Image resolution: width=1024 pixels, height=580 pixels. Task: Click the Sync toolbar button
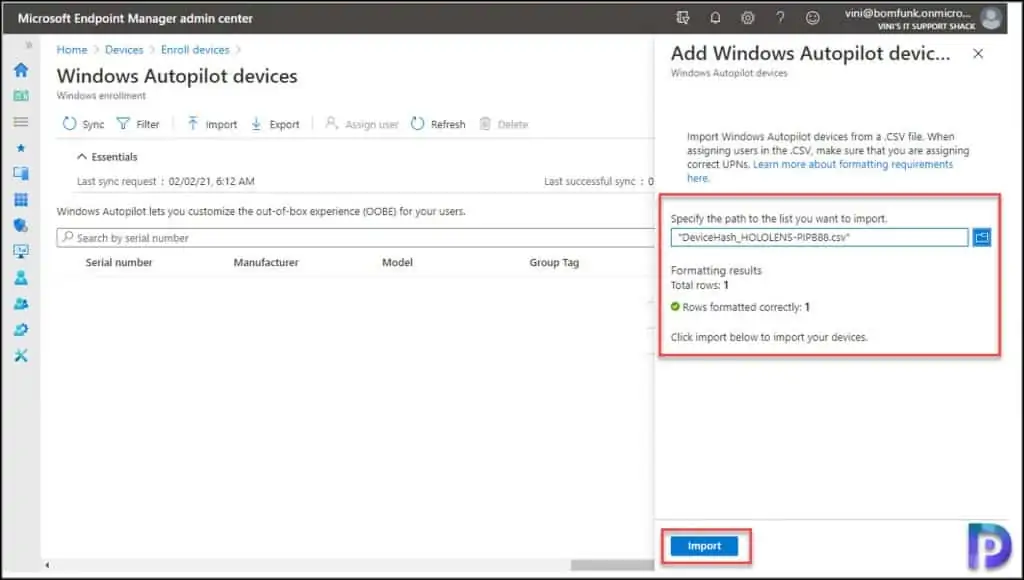(x=83, y=123)
